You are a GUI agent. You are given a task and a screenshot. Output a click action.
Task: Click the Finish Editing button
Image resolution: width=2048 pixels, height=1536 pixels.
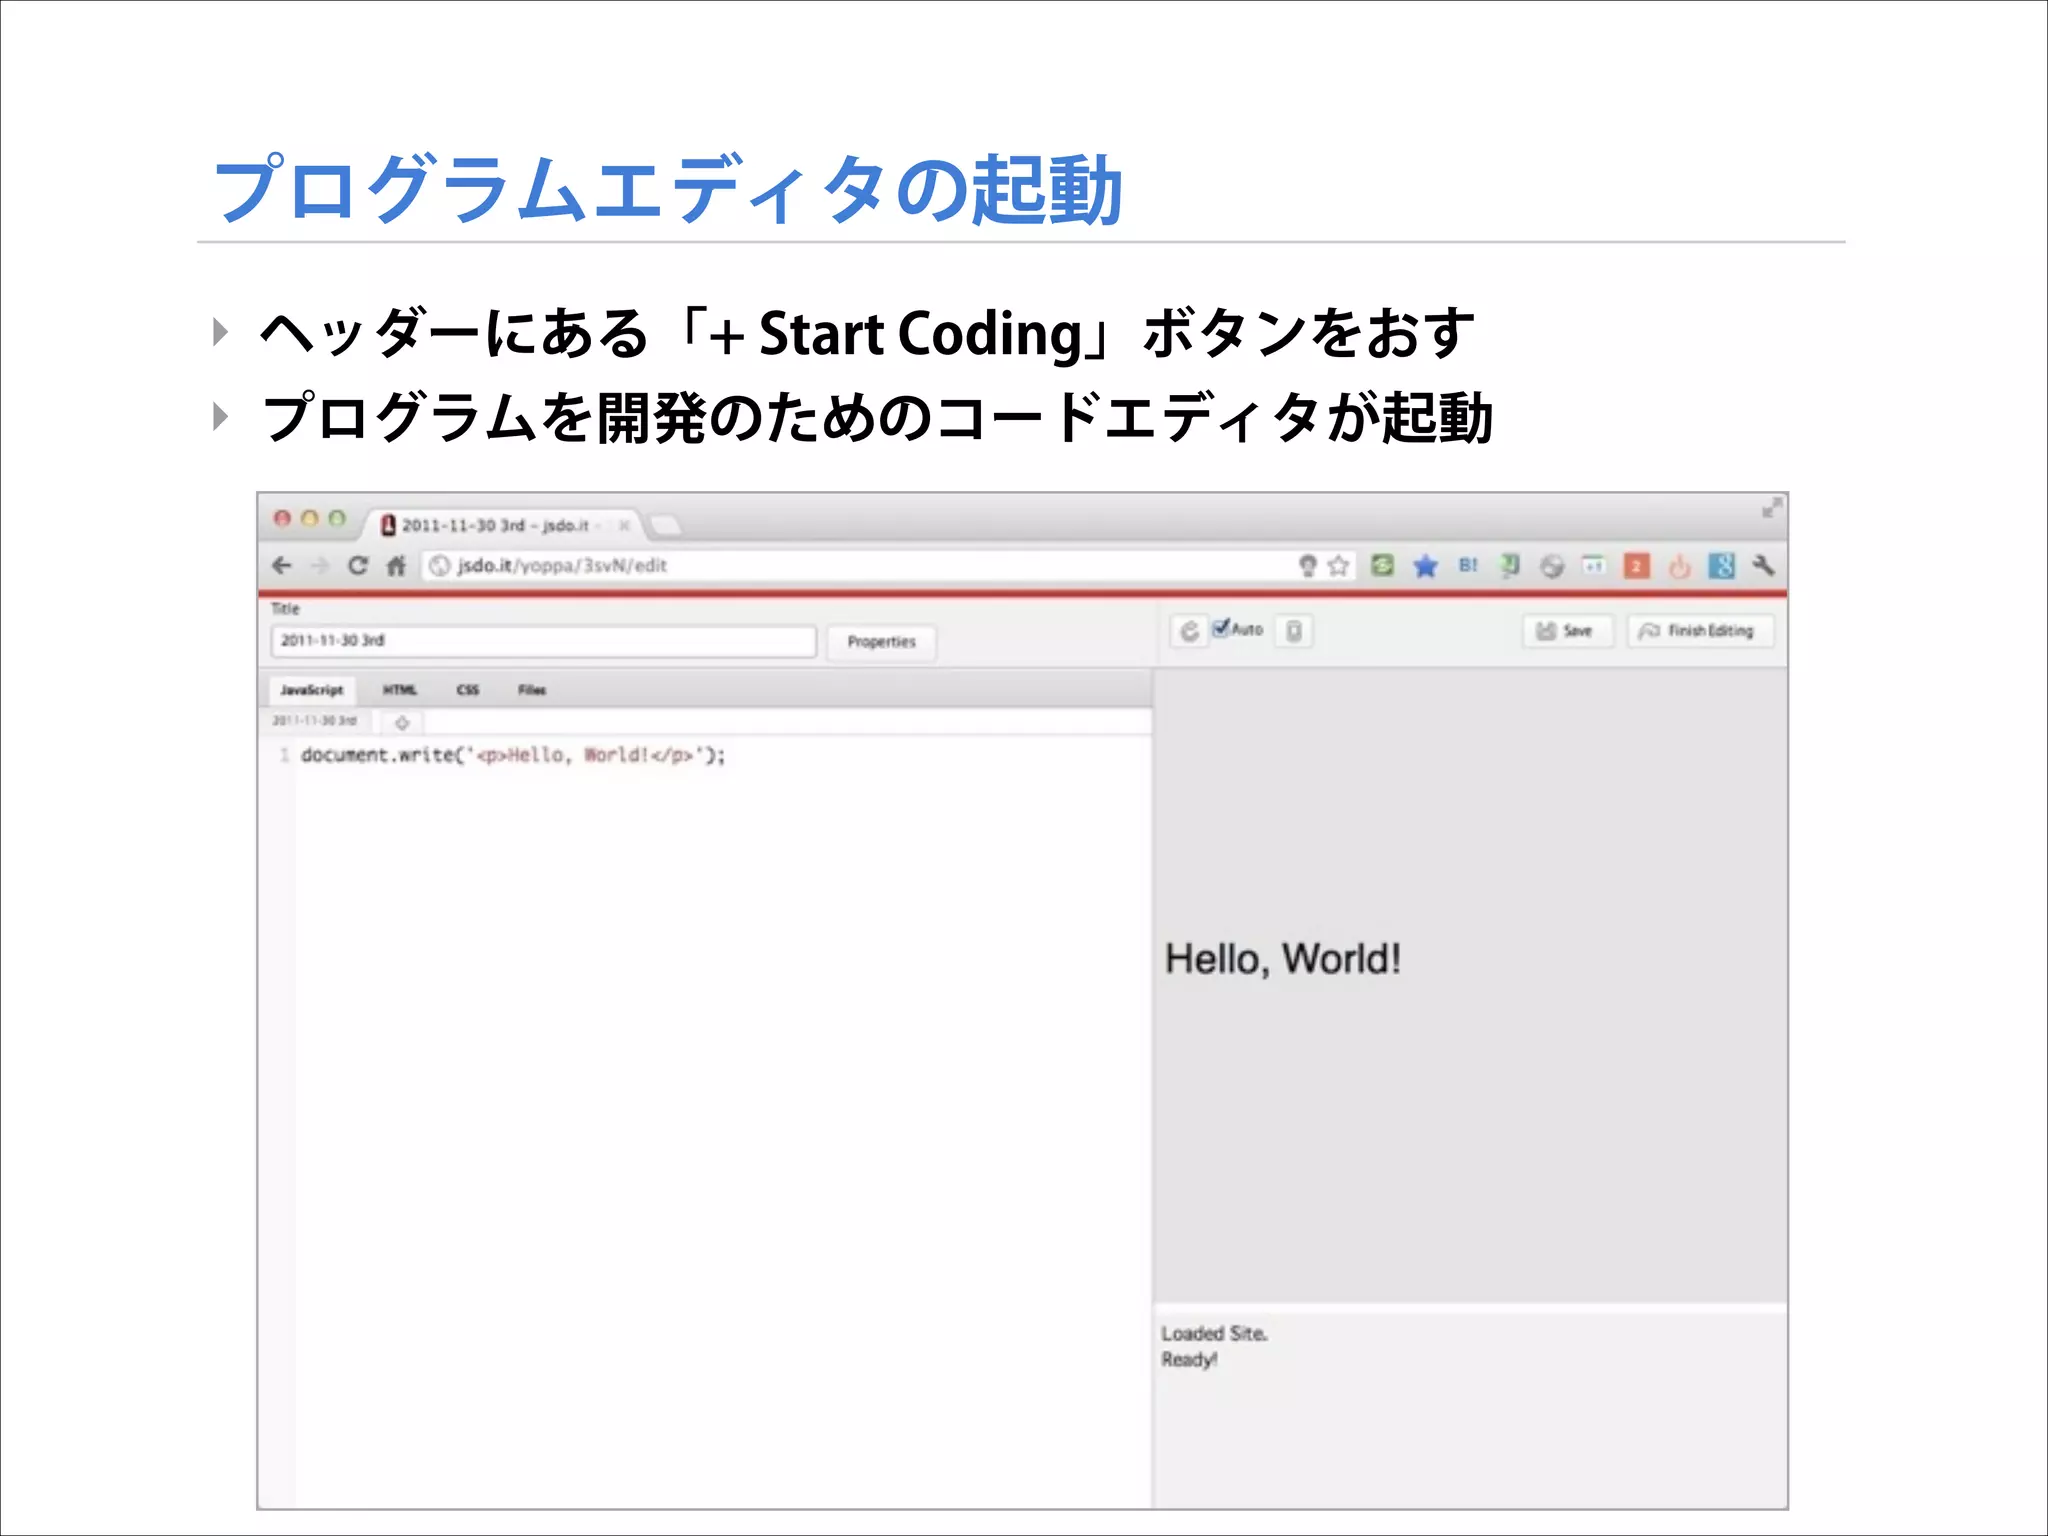(1700, 631)
